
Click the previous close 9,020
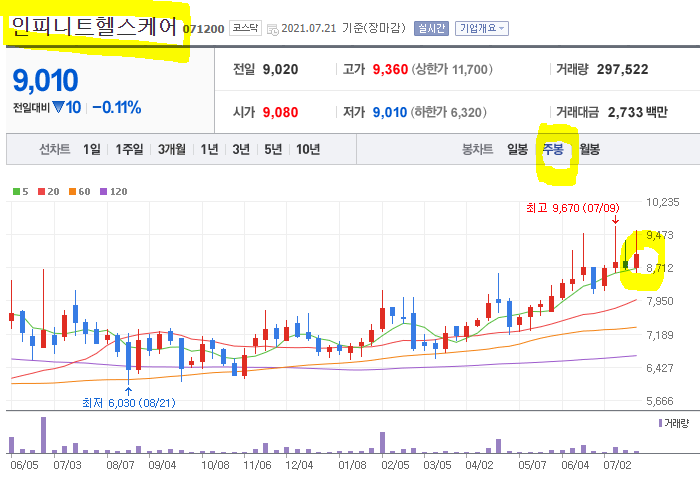tap(280, 69)
